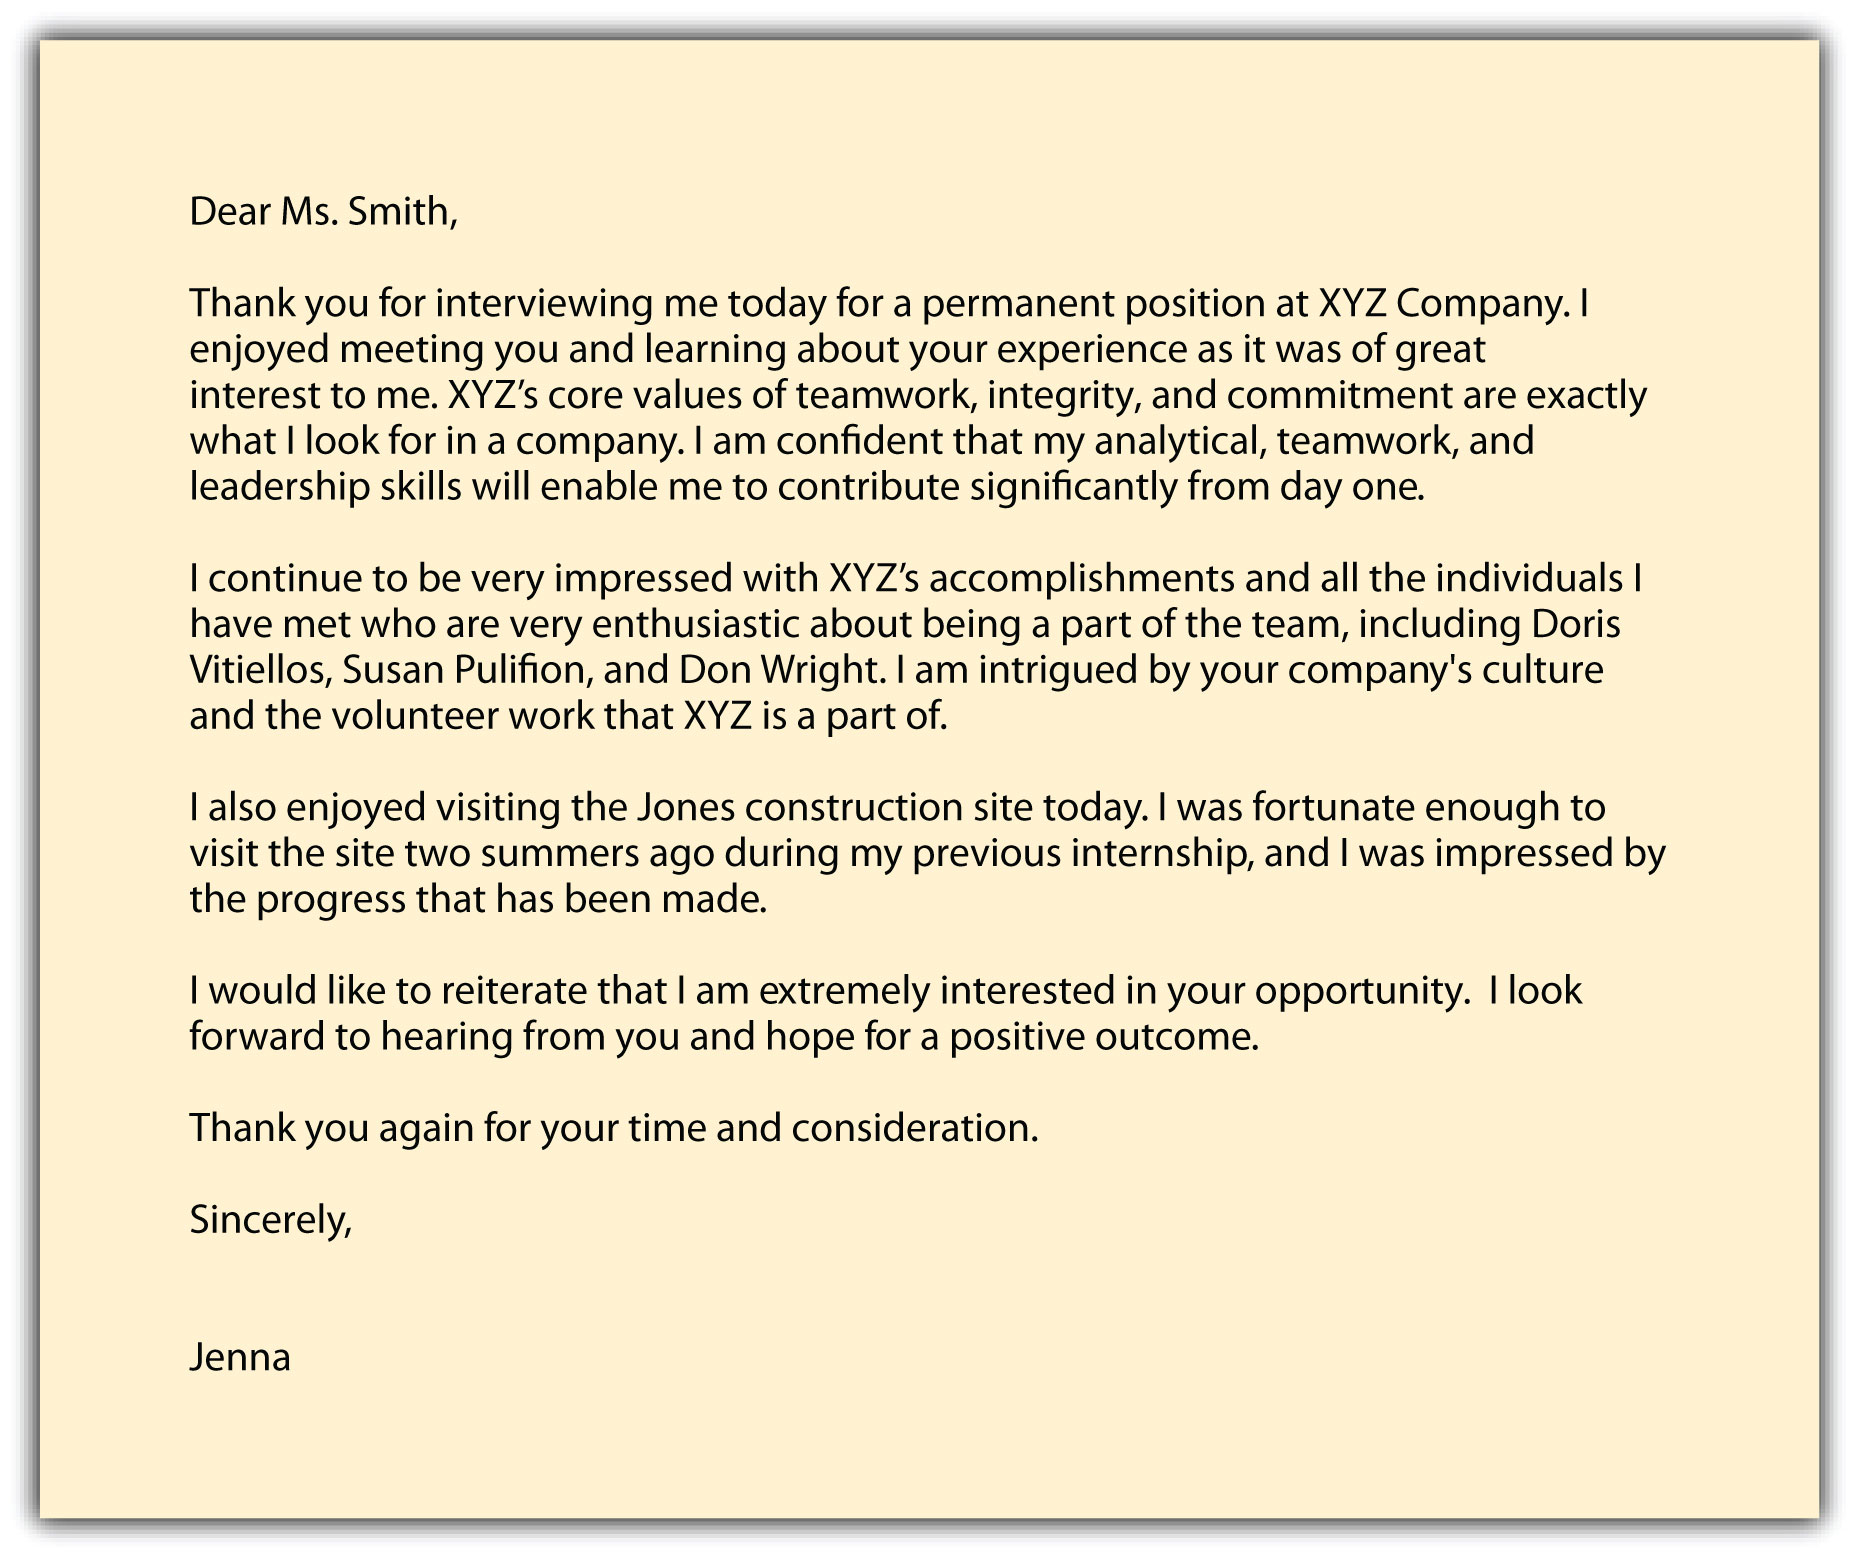Screen dimensions: 1858x1558
Task: Click the surname "Vitiellos" in the letter
Action: (x=258, y=670)
